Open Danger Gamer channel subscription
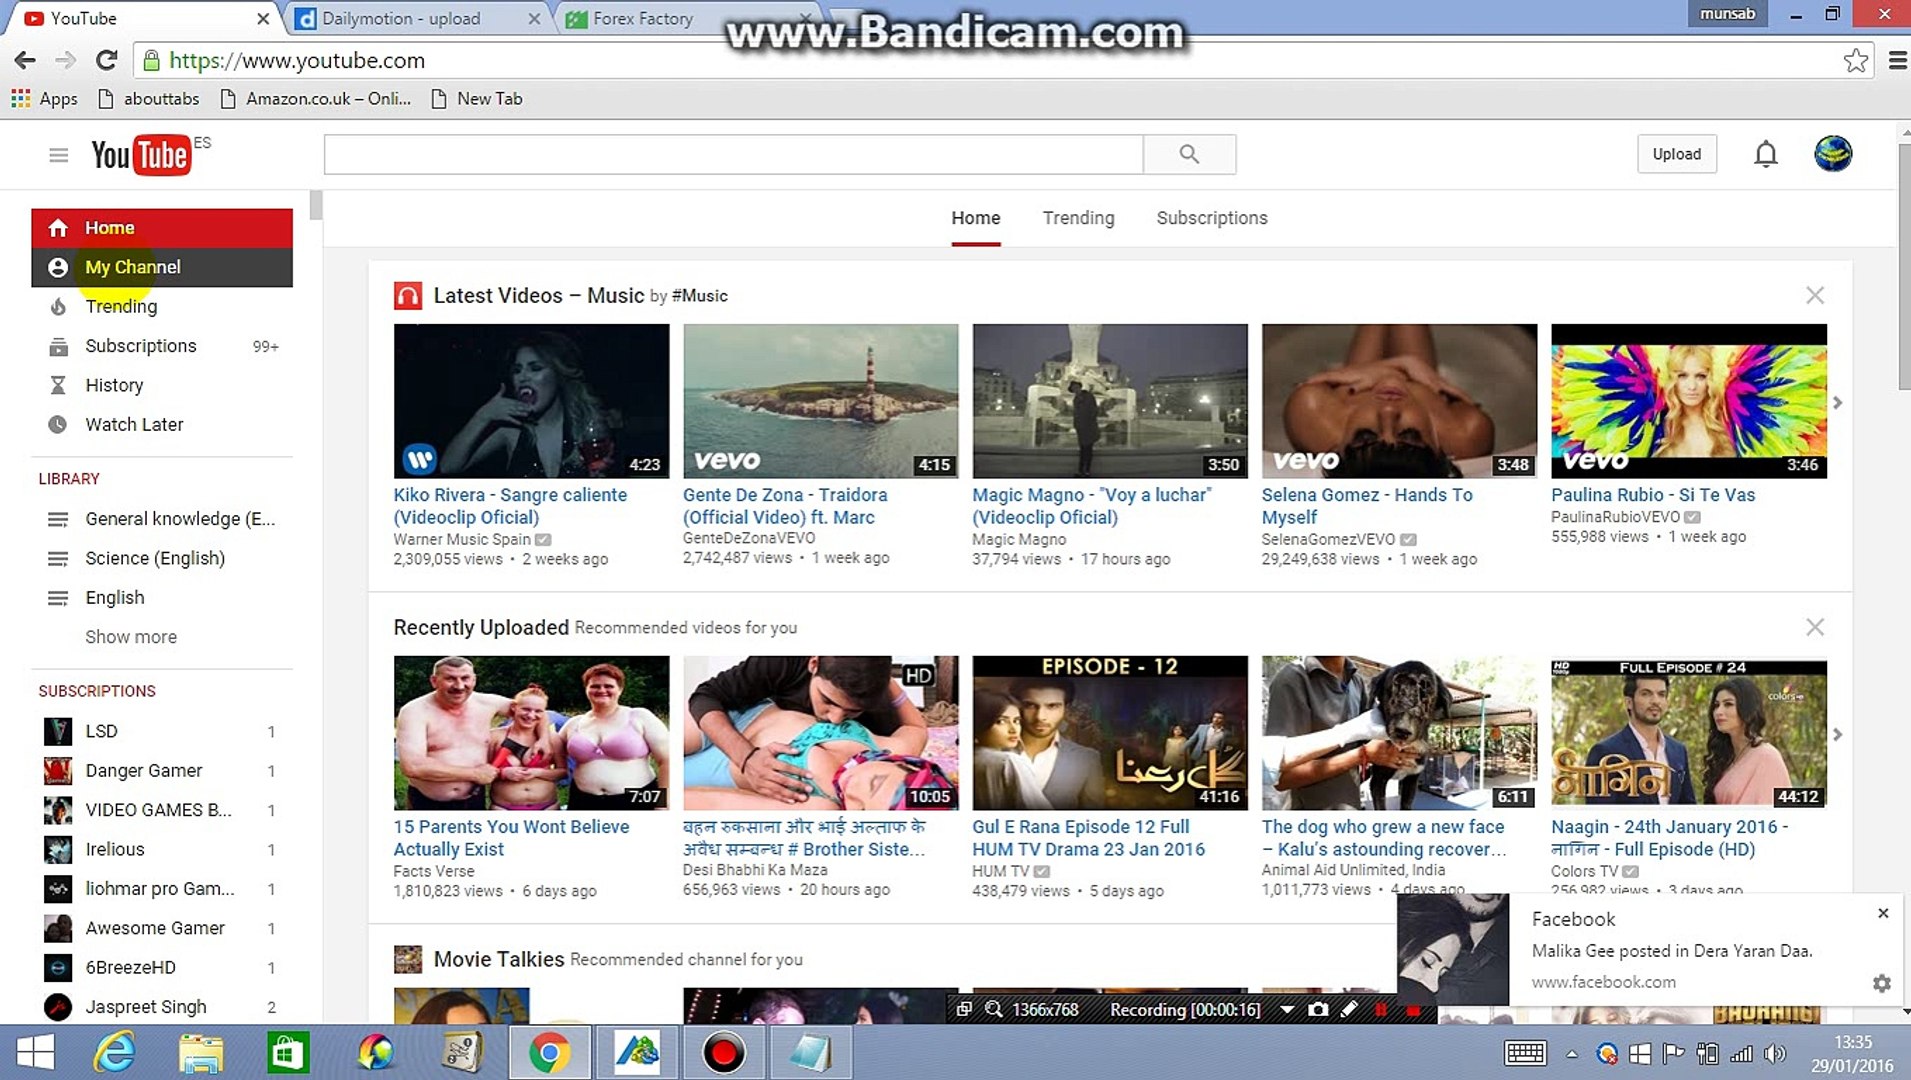The width and height of the screenshot is (1911, 1080). pos(162,771)
